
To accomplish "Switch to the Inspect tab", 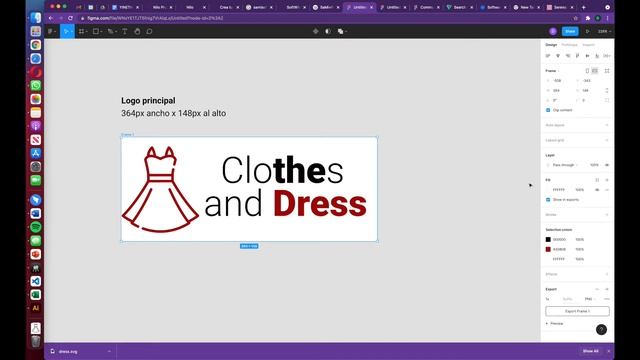I will pos(588,45).
